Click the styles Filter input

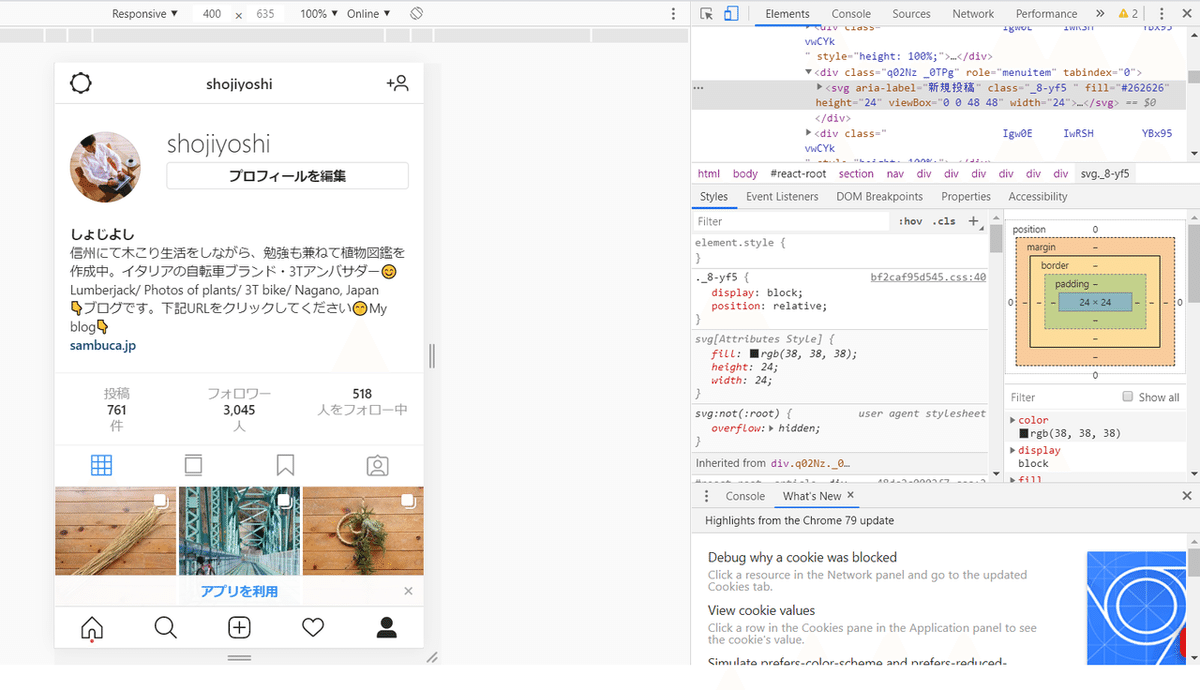coord(790,221)
